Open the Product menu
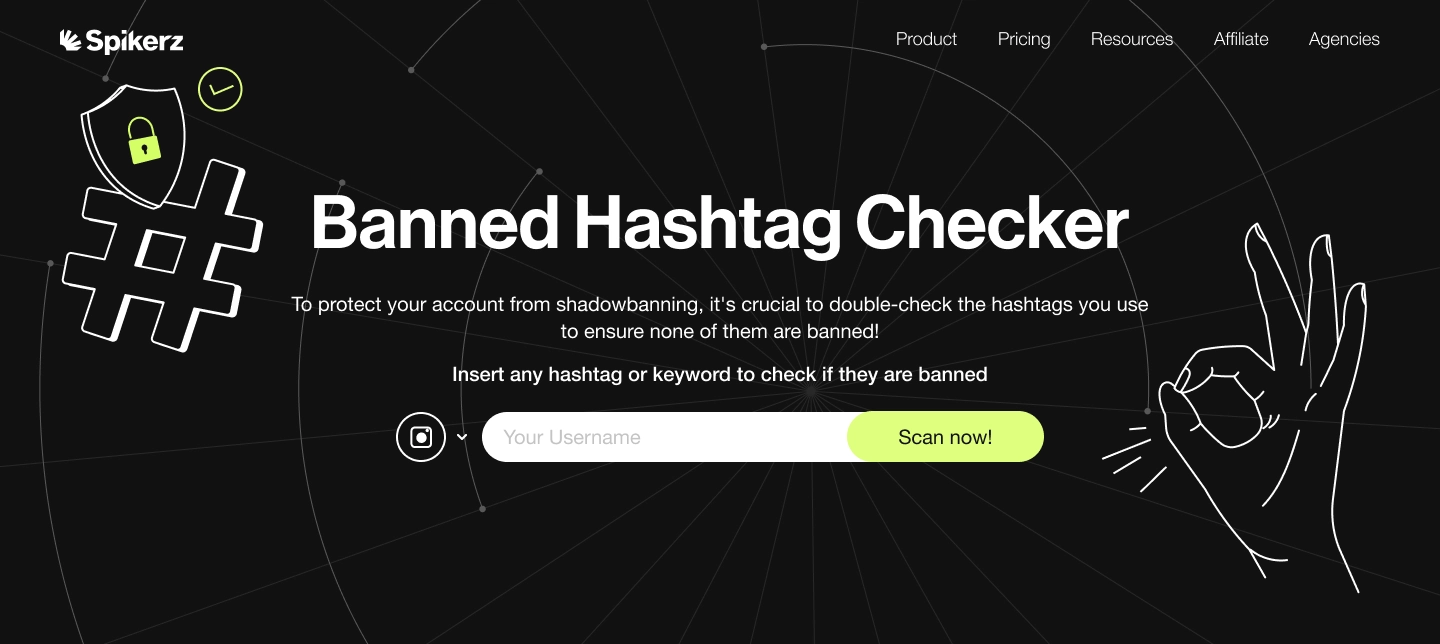The width and height of the screenshot is (1440, 644). [x=926, y=39]
